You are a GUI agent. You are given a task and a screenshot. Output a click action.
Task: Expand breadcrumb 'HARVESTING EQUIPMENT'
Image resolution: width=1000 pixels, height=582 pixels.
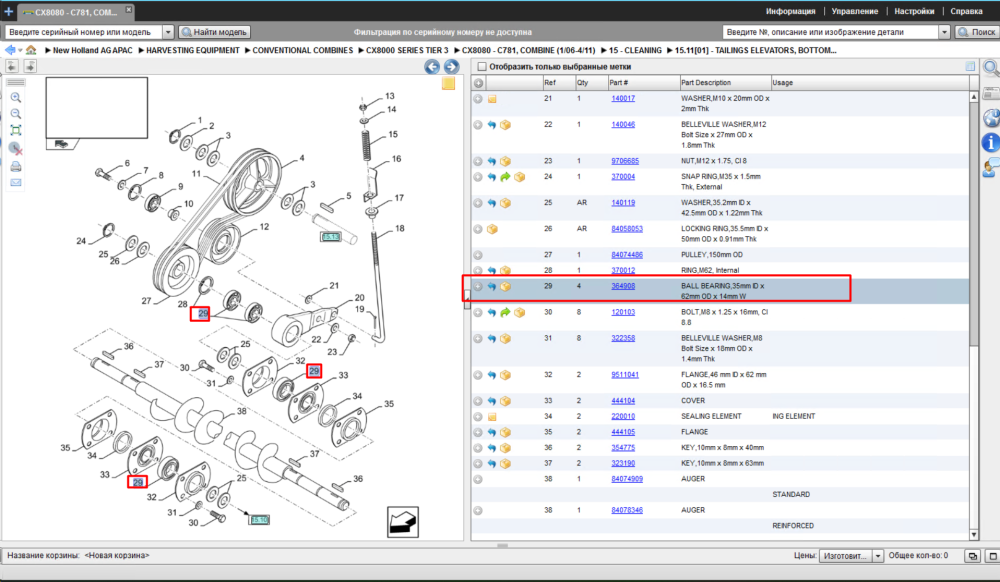(x=141, y=50)
